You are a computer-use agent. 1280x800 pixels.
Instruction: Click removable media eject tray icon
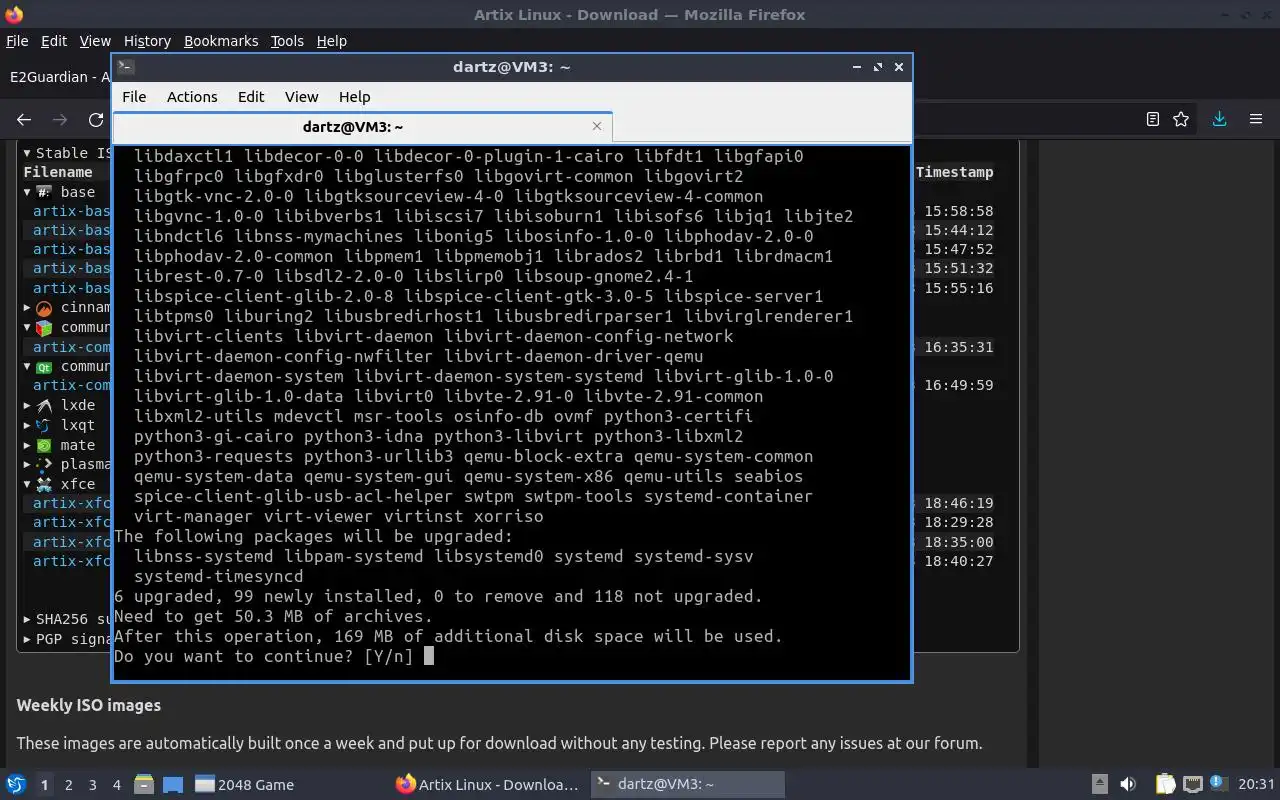[x=1100, y=784]
